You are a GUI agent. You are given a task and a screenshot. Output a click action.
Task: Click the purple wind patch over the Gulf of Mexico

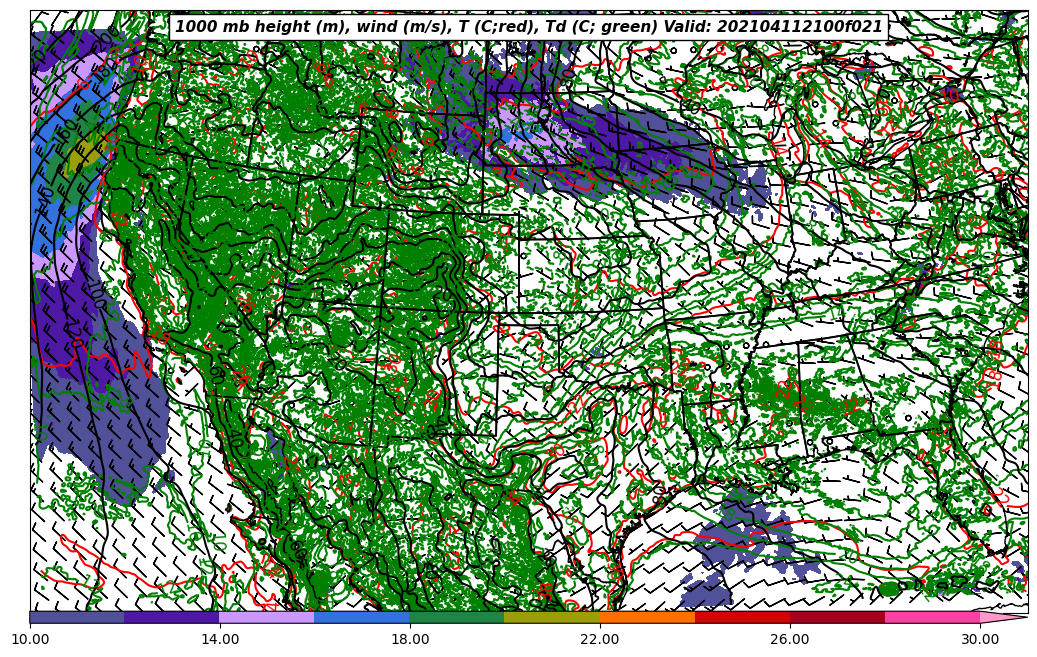click(x=740, y=545)
